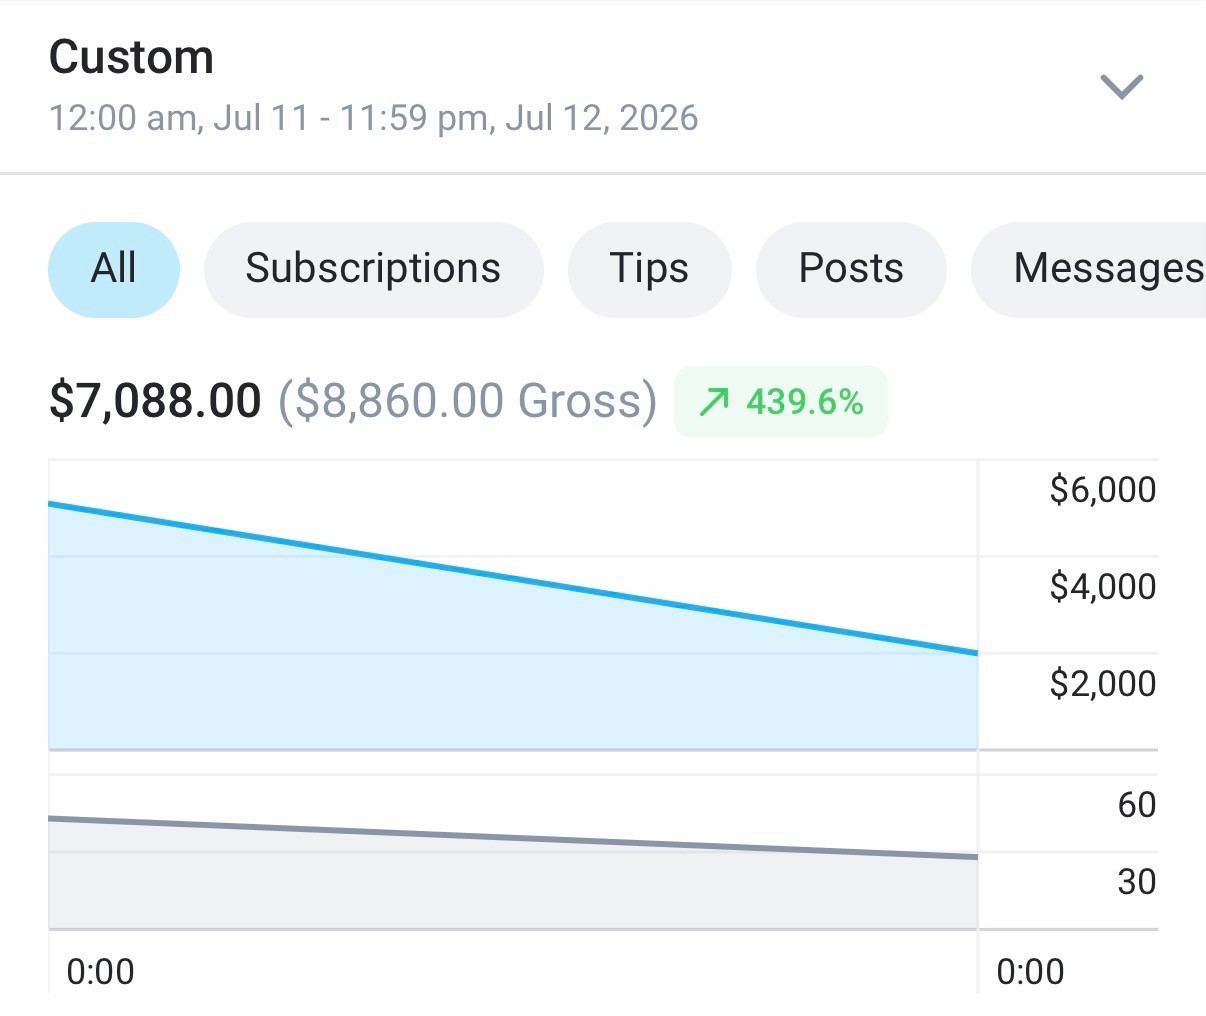
Task: Expand the Custom date range chevron
Action: point(1121,87)
